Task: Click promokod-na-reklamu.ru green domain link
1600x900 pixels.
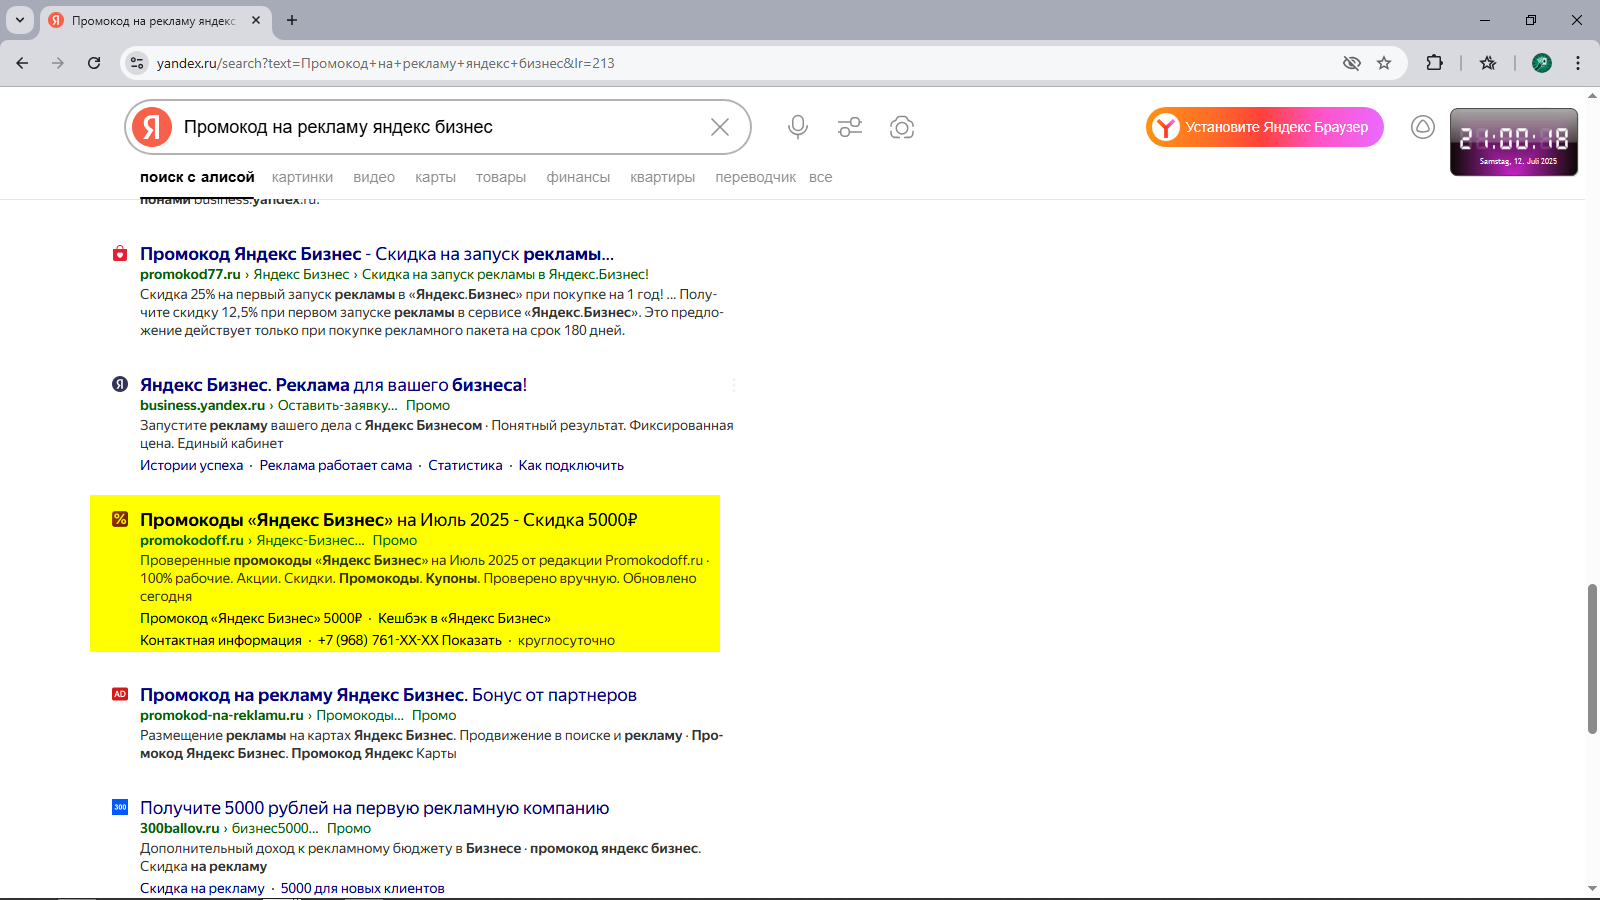Action: click(x=222, y=715)
